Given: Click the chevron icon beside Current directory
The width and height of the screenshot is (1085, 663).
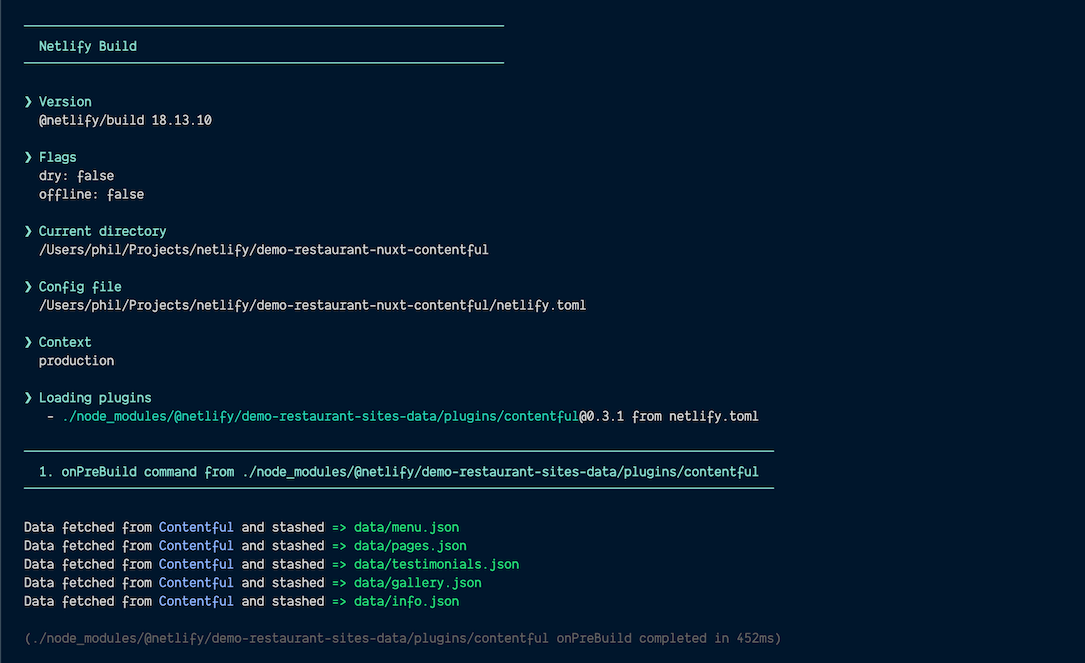Looking at the screenshot, I should click(x=27, y=231).
